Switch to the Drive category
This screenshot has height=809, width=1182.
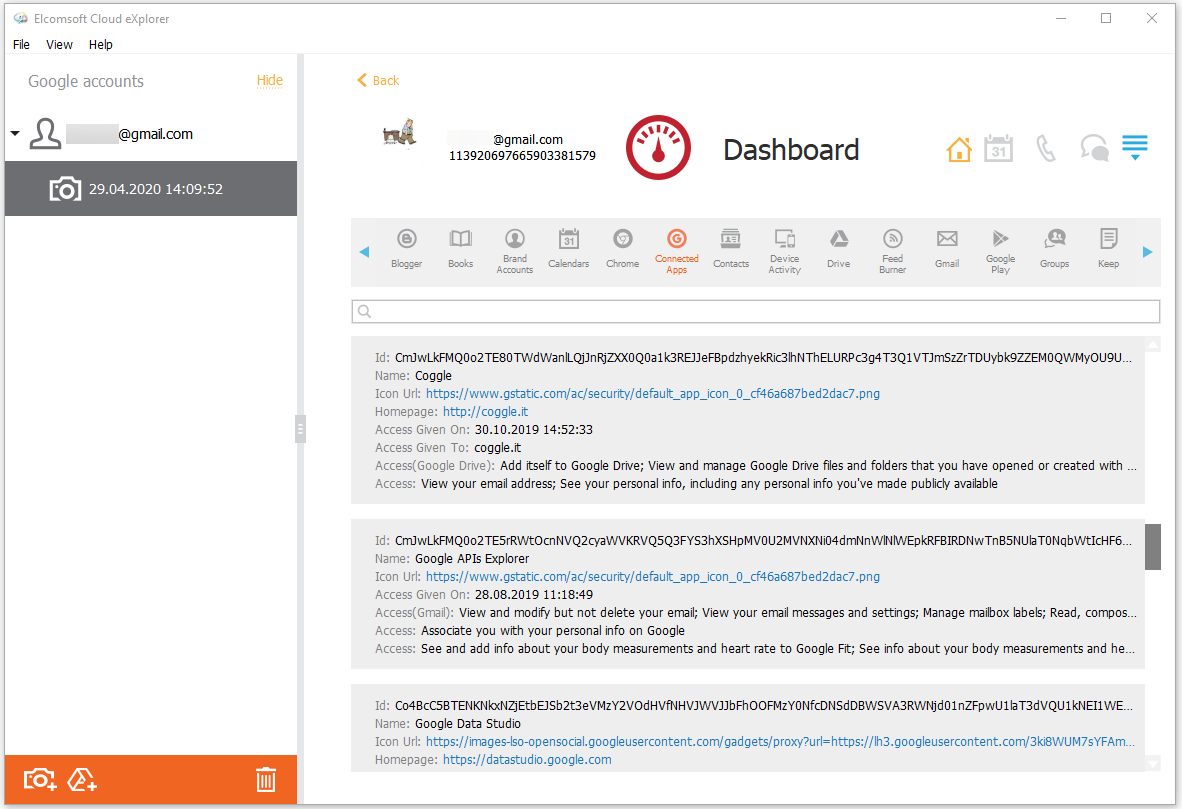point(838,250)
